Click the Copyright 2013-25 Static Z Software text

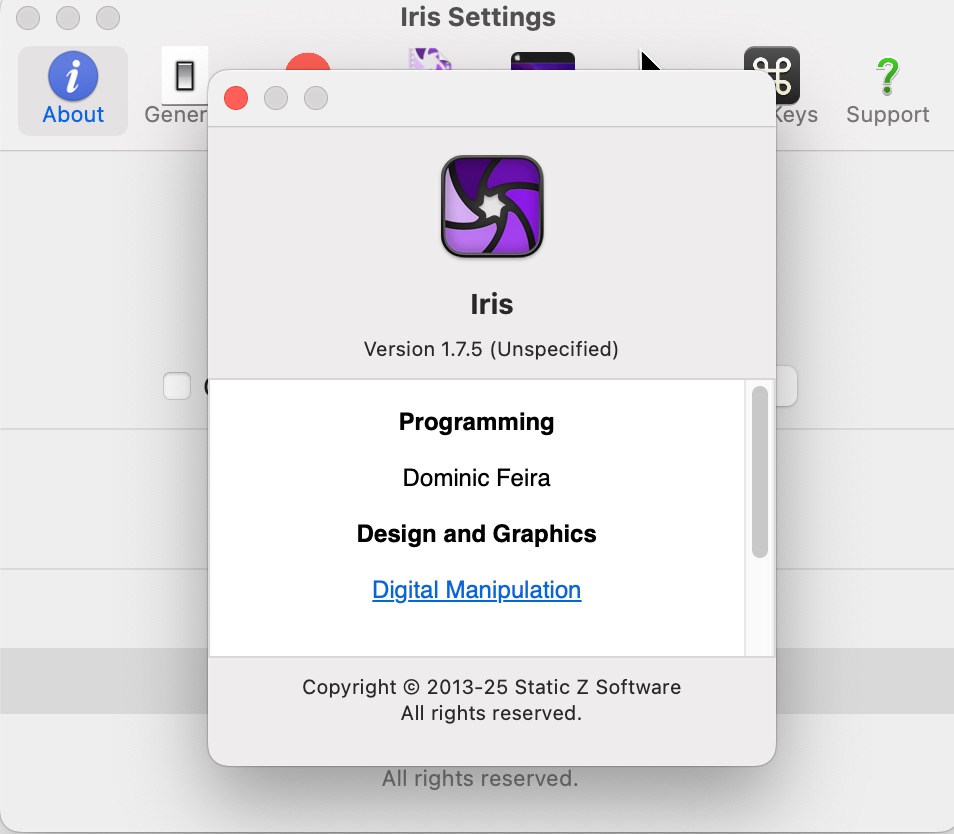pos(492,687)
